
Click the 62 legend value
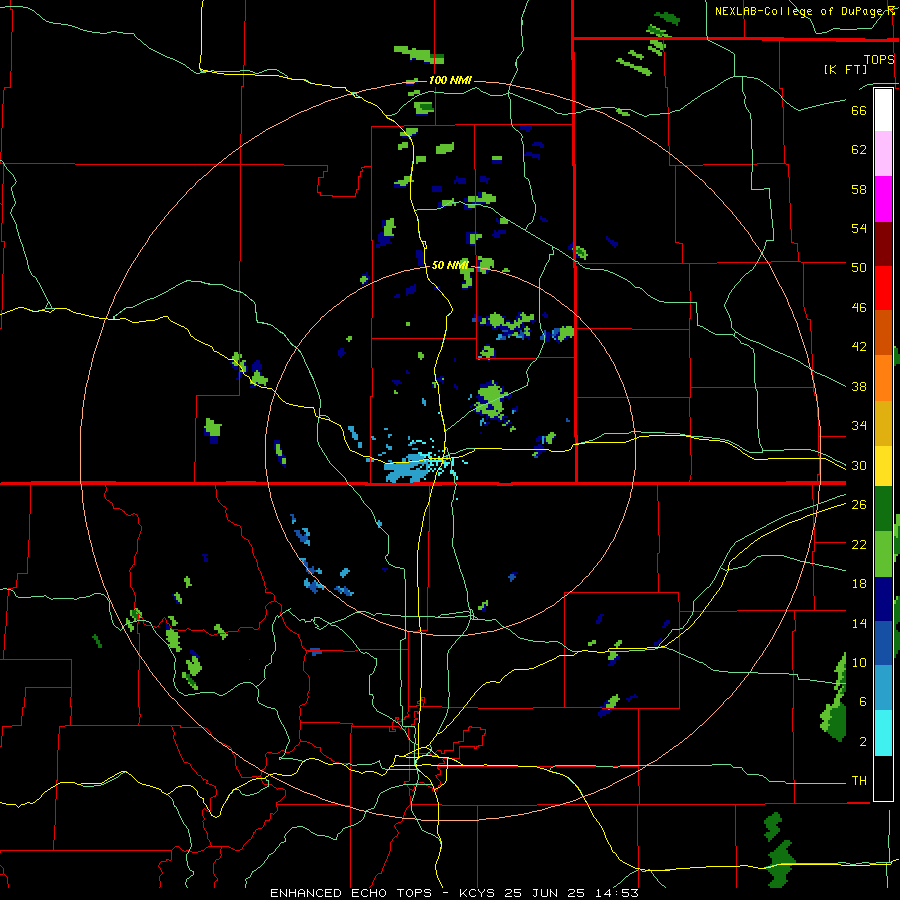coord(859,150)
